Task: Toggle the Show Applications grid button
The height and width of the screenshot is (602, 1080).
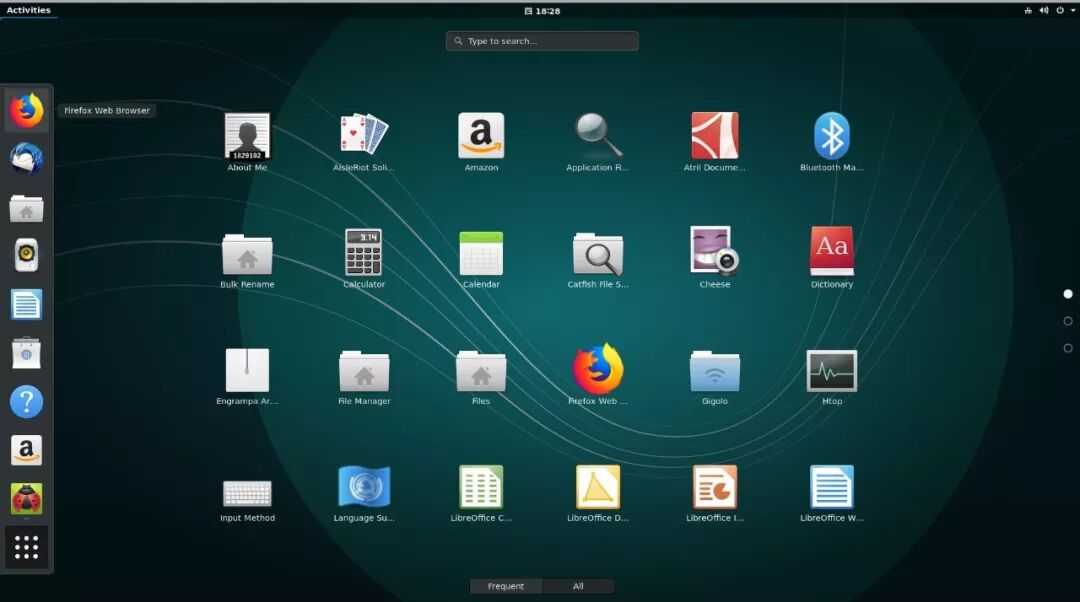Action: click(26, 547)
